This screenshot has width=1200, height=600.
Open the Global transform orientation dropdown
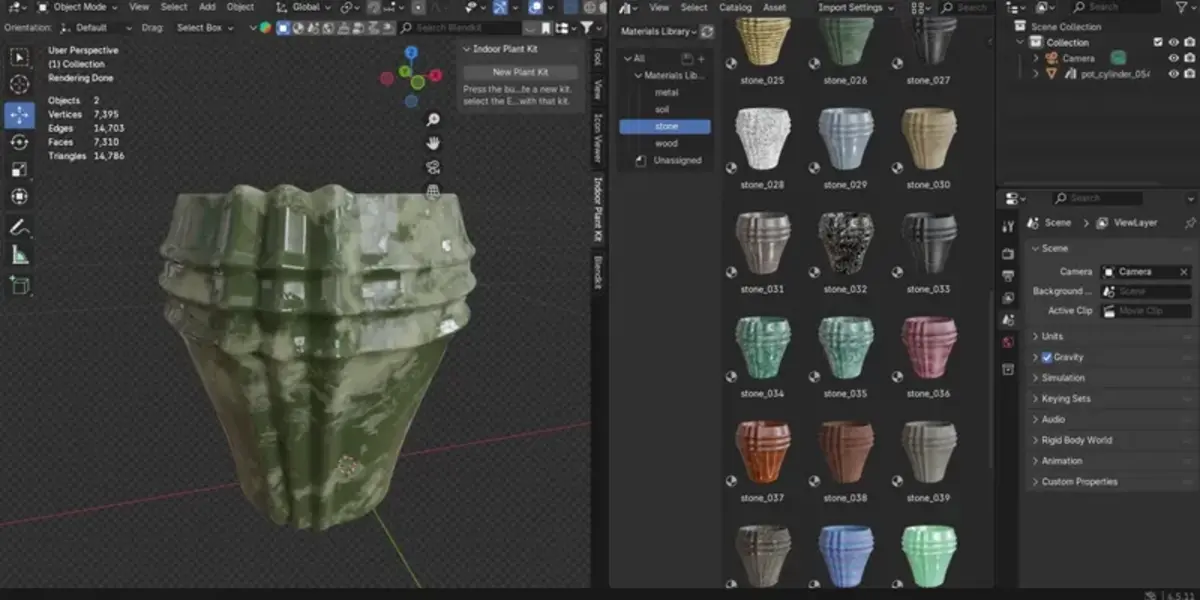(x=305, y=7)
